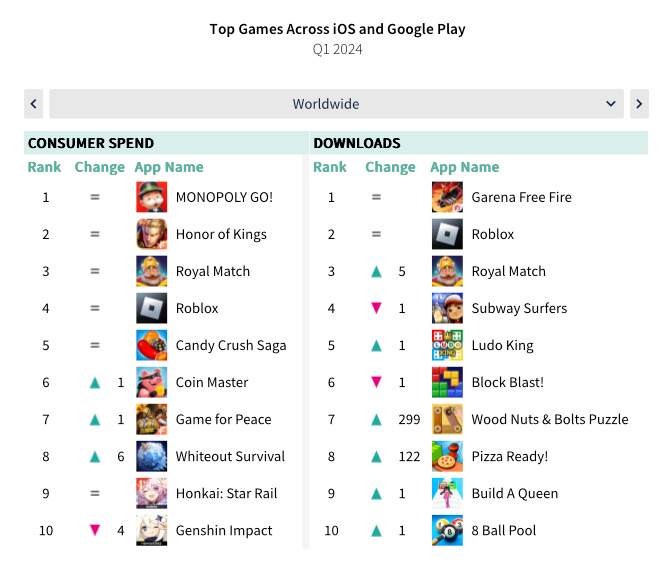Open the Worldwide region dropdown
The height and width of the screenshot is (578, 667).
point(336,104)
